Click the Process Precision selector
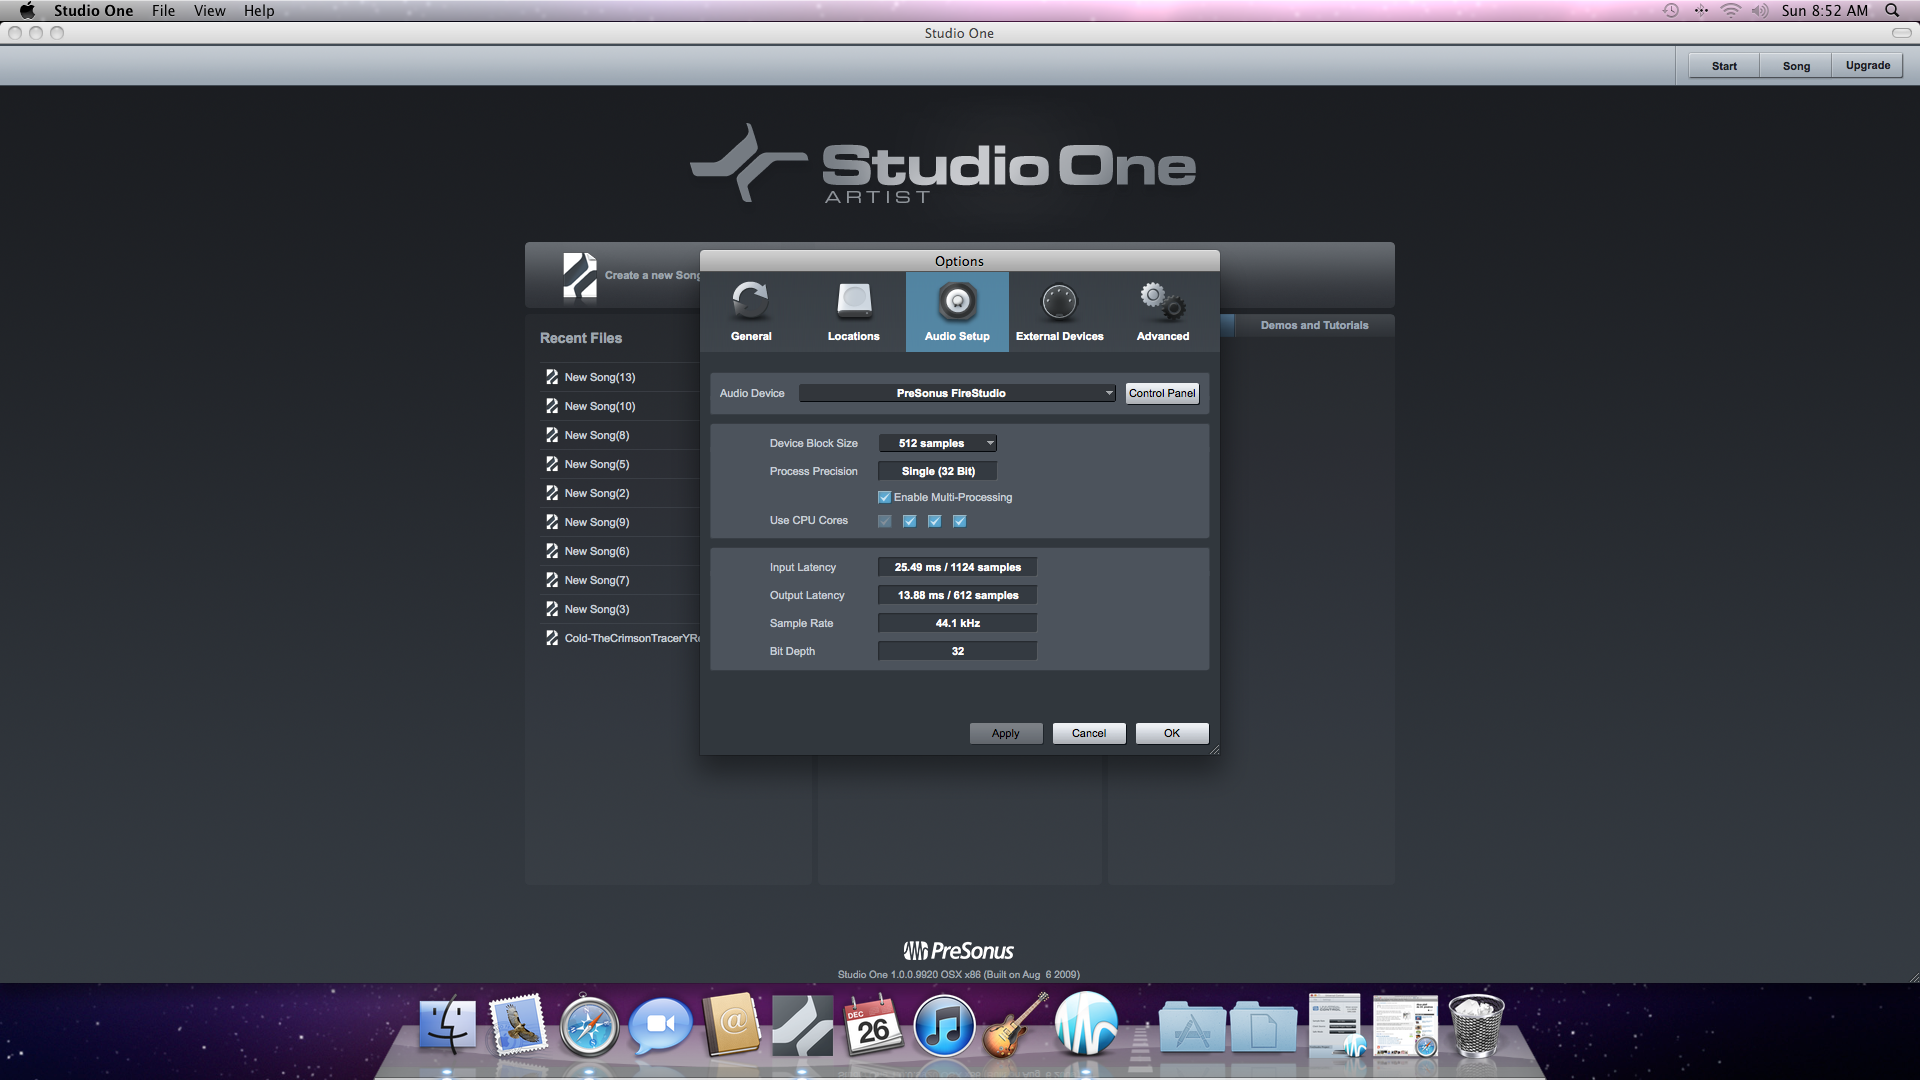The image size is (1920, 1080). (938, 471)
